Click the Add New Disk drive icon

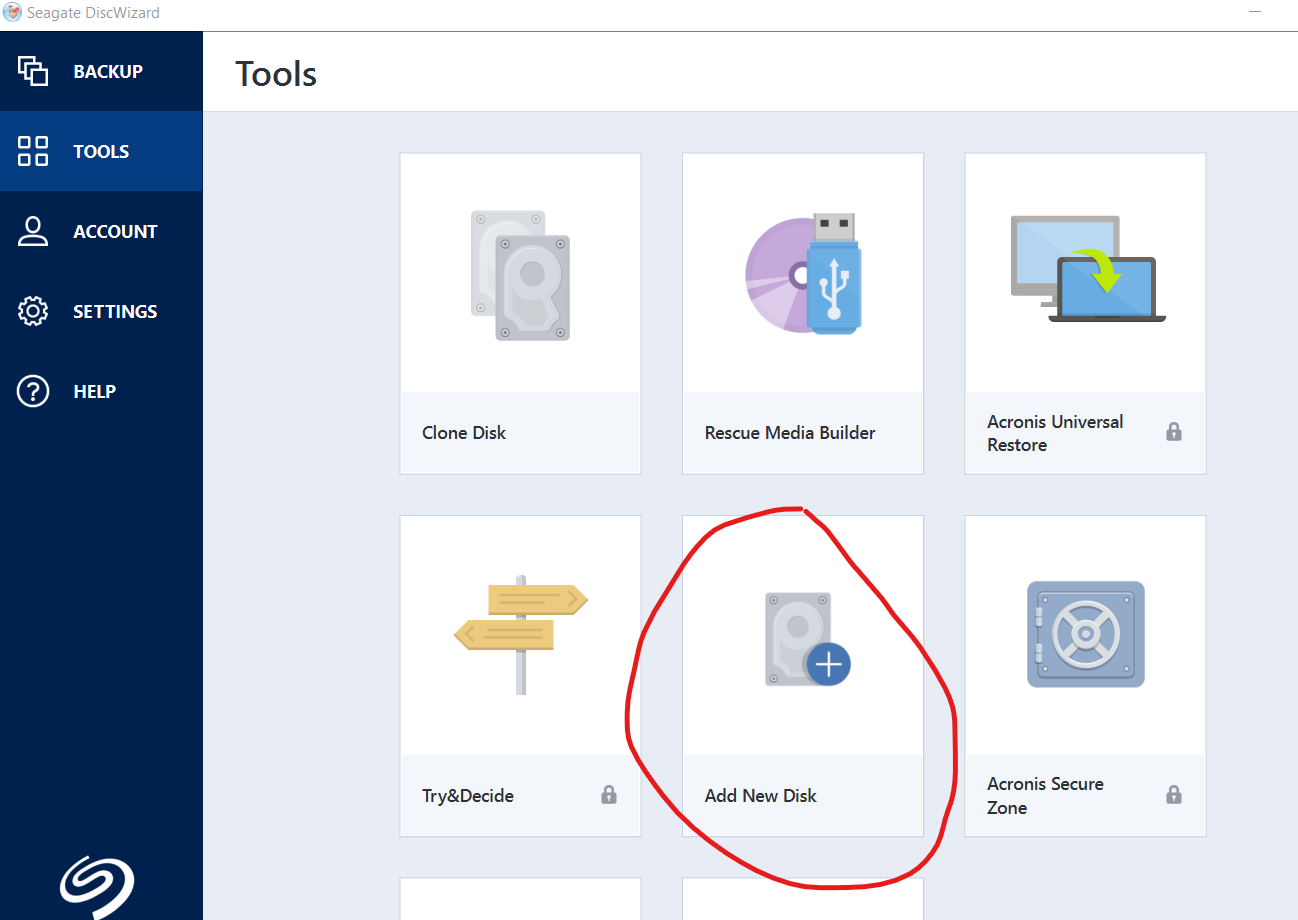(x=807, y=638)
